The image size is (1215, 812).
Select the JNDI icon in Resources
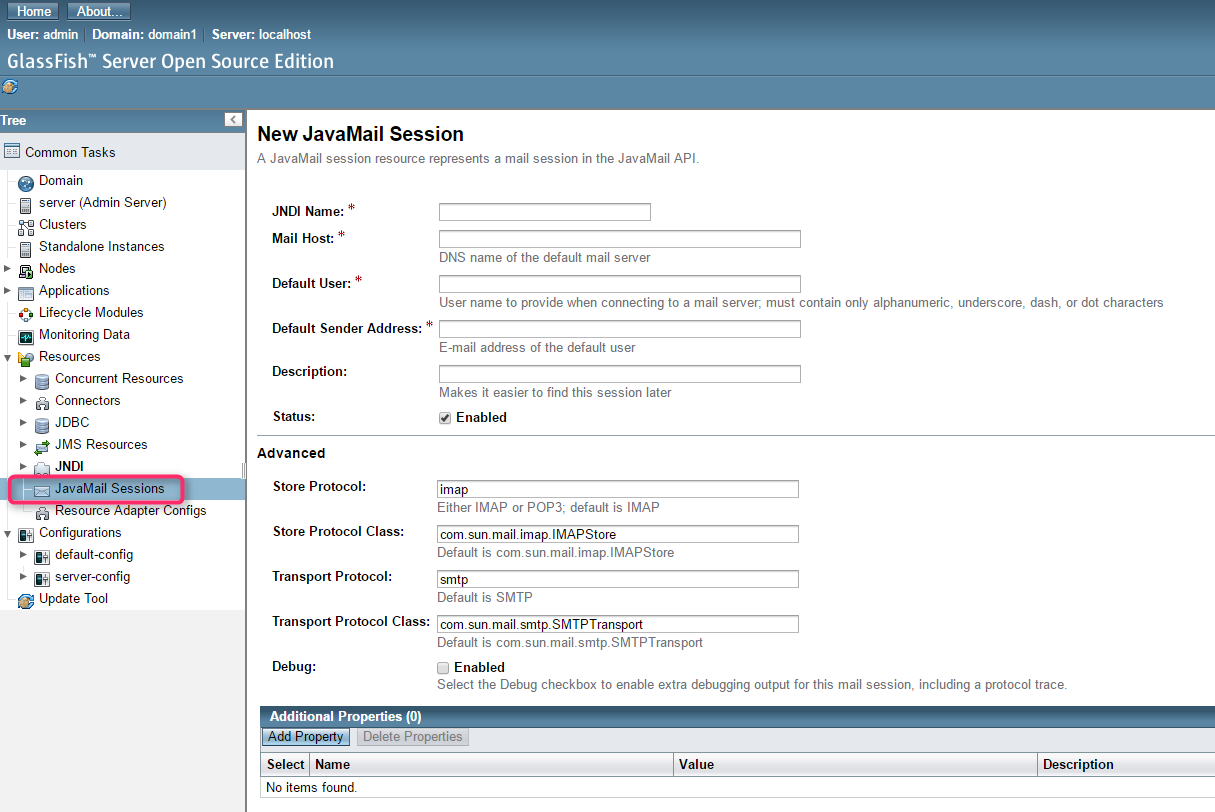pyautogui.click(x=41, y=466)
